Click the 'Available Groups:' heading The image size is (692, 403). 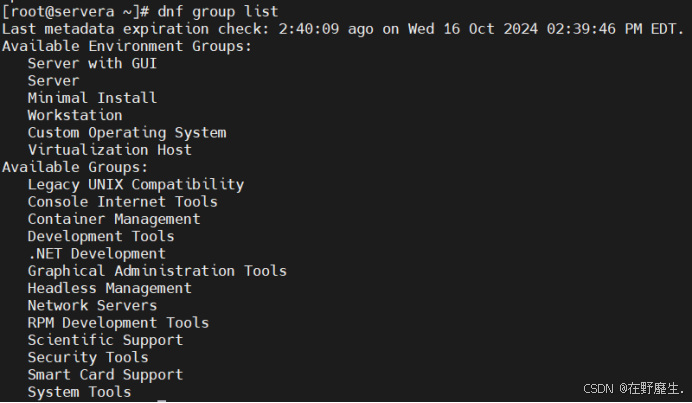tap(75, 167)
